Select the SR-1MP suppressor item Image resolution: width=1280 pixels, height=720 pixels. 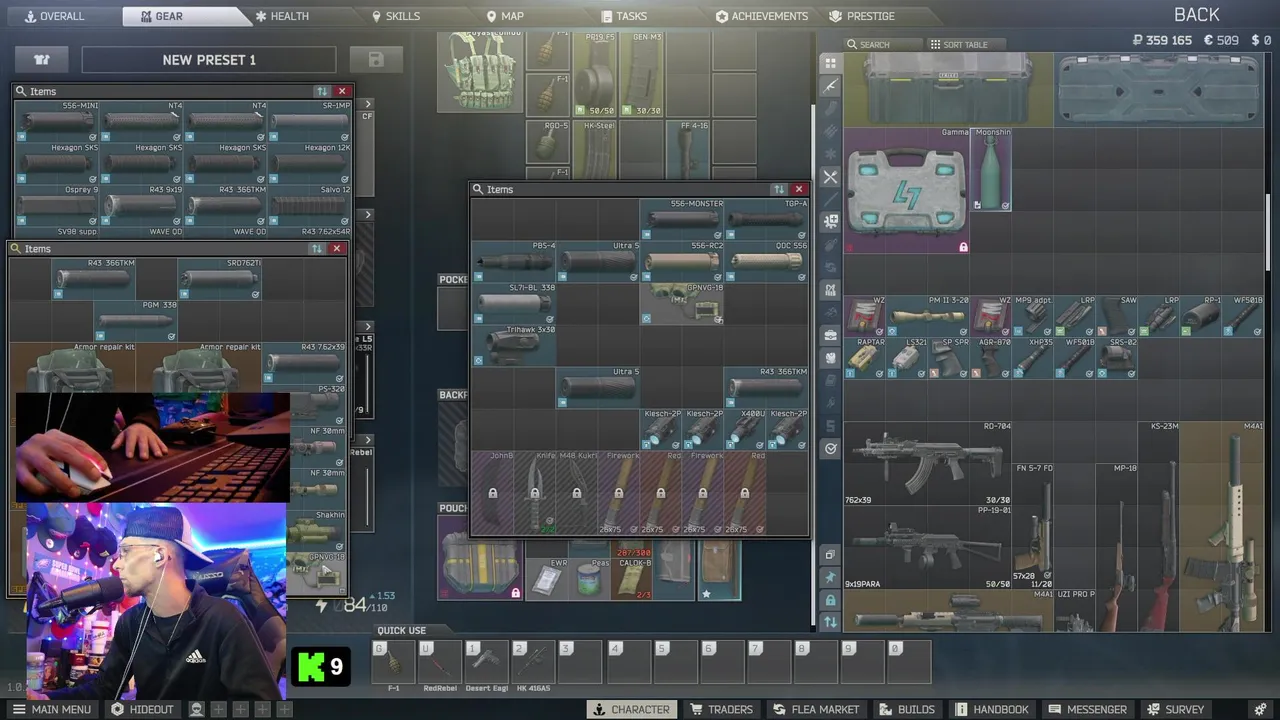[310, 120]
